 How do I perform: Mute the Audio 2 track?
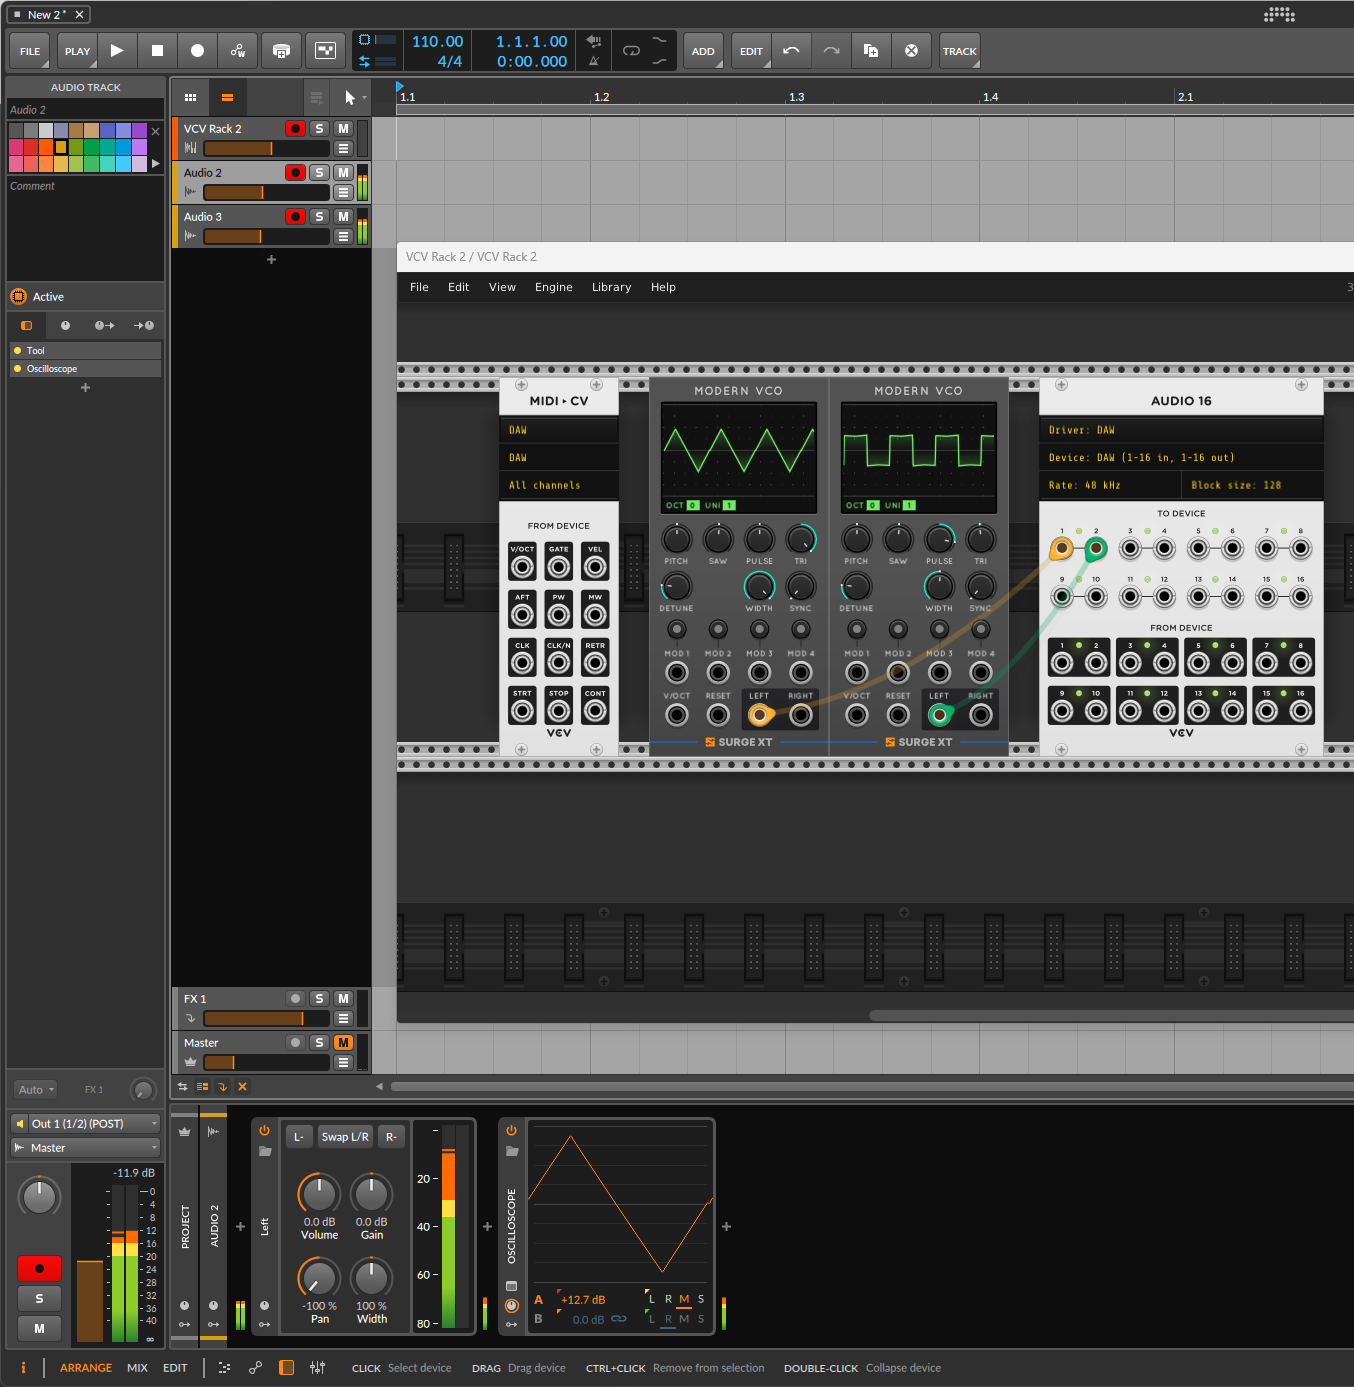point(343,172)
